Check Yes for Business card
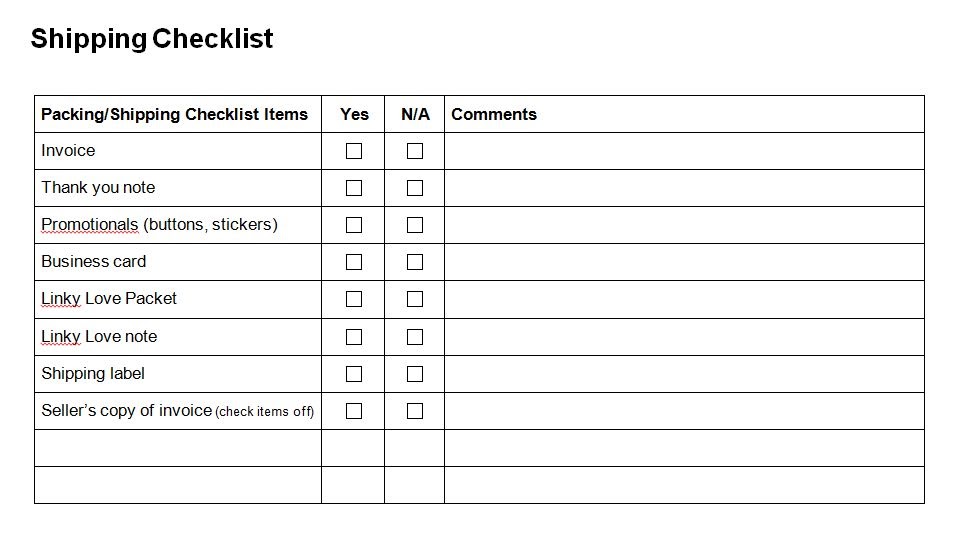This screenshot has height=548, width=960. click(x=354, y=262)
